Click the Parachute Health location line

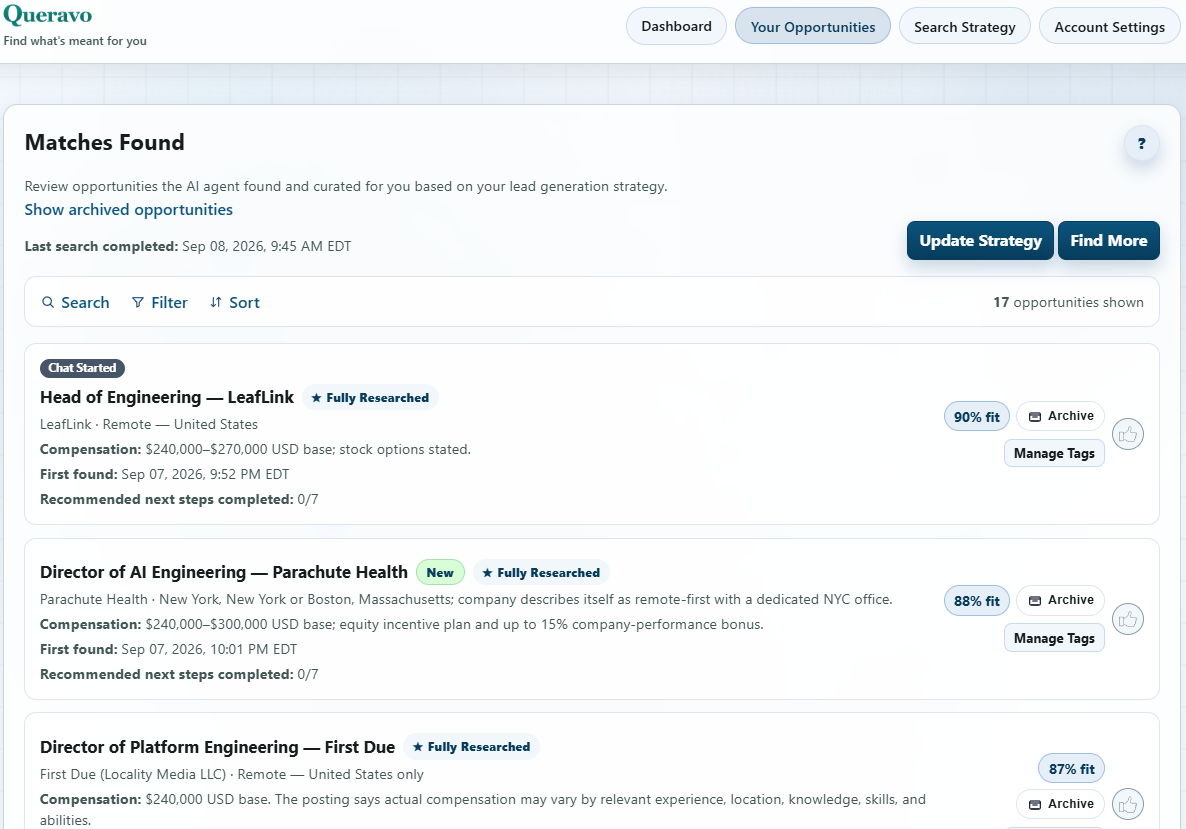(x=466, y=599)
